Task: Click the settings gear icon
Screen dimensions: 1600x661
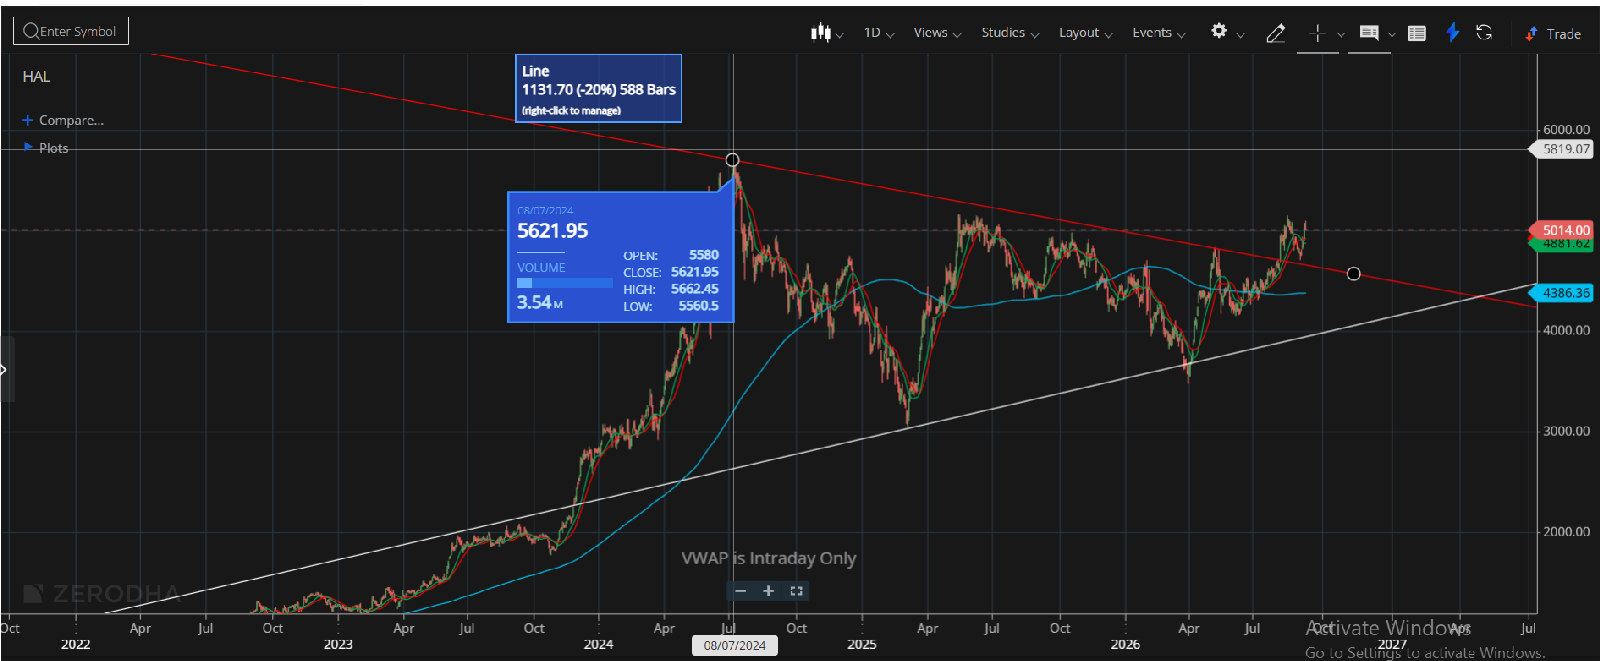Action: pyautogui.click(x=1219, y=31)
